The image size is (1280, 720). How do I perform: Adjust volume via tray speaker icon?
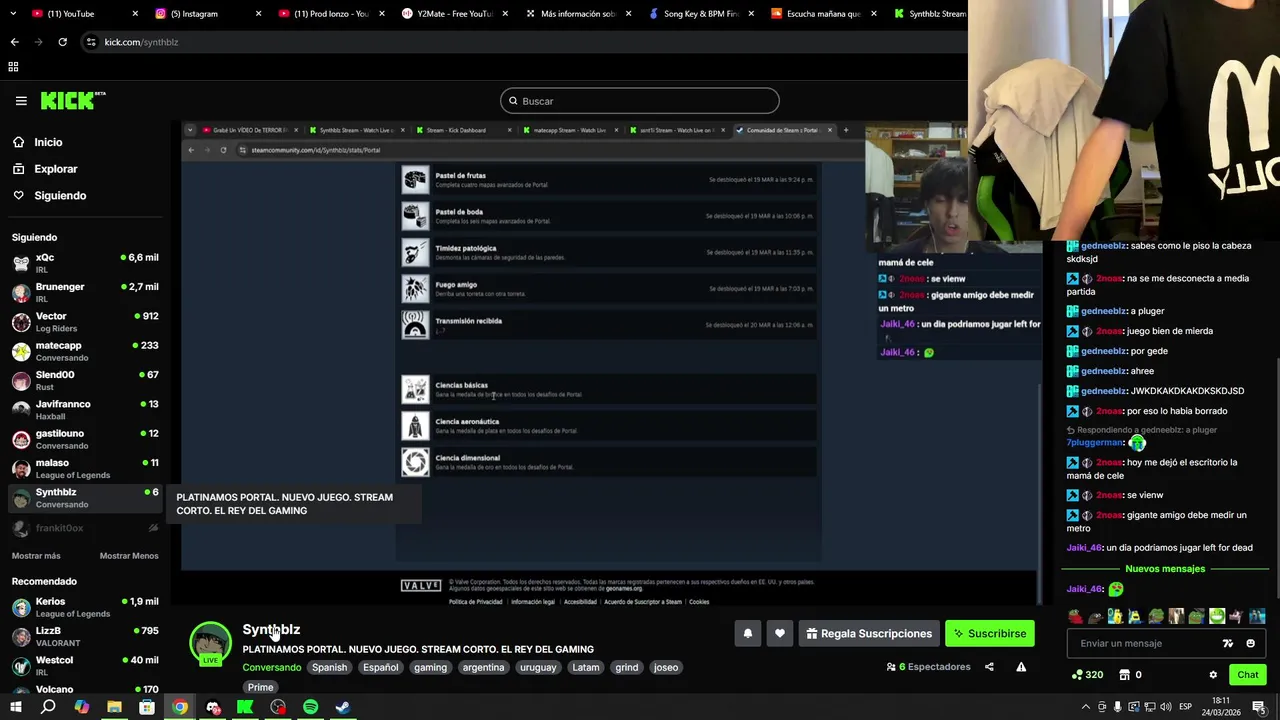tap(1165, 707)
